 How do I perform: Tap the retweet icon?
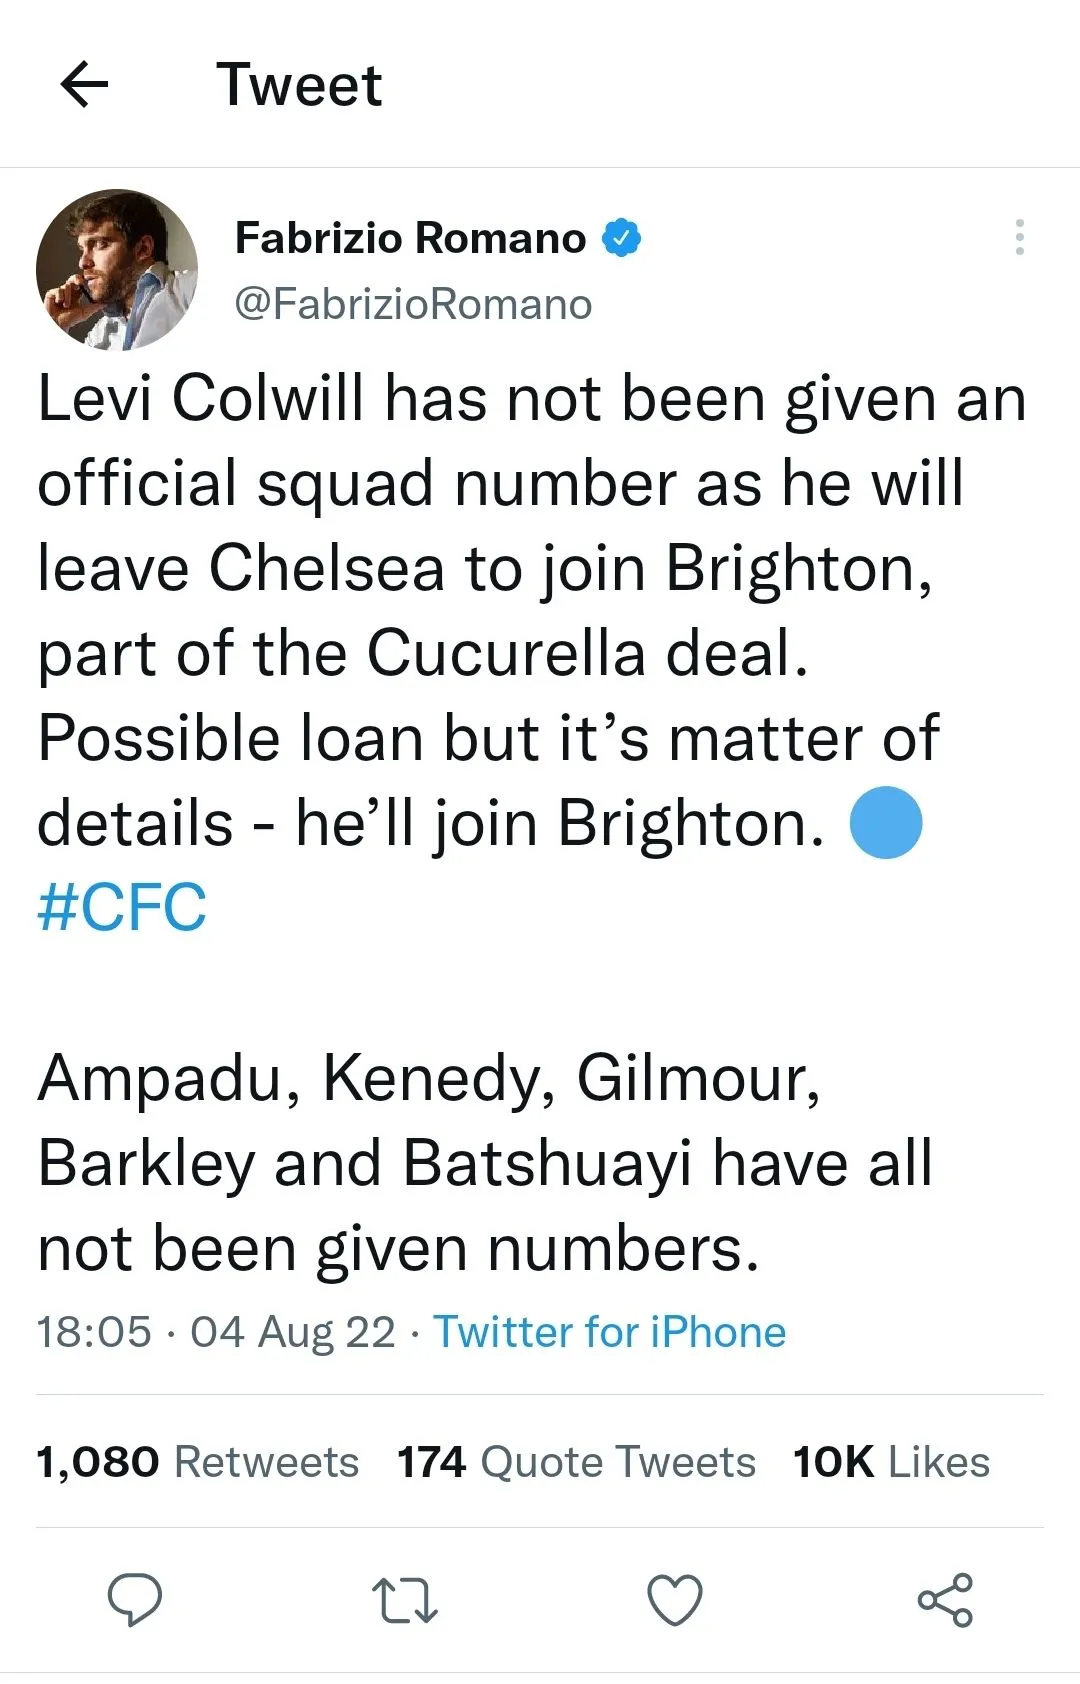coord(404,1599)
